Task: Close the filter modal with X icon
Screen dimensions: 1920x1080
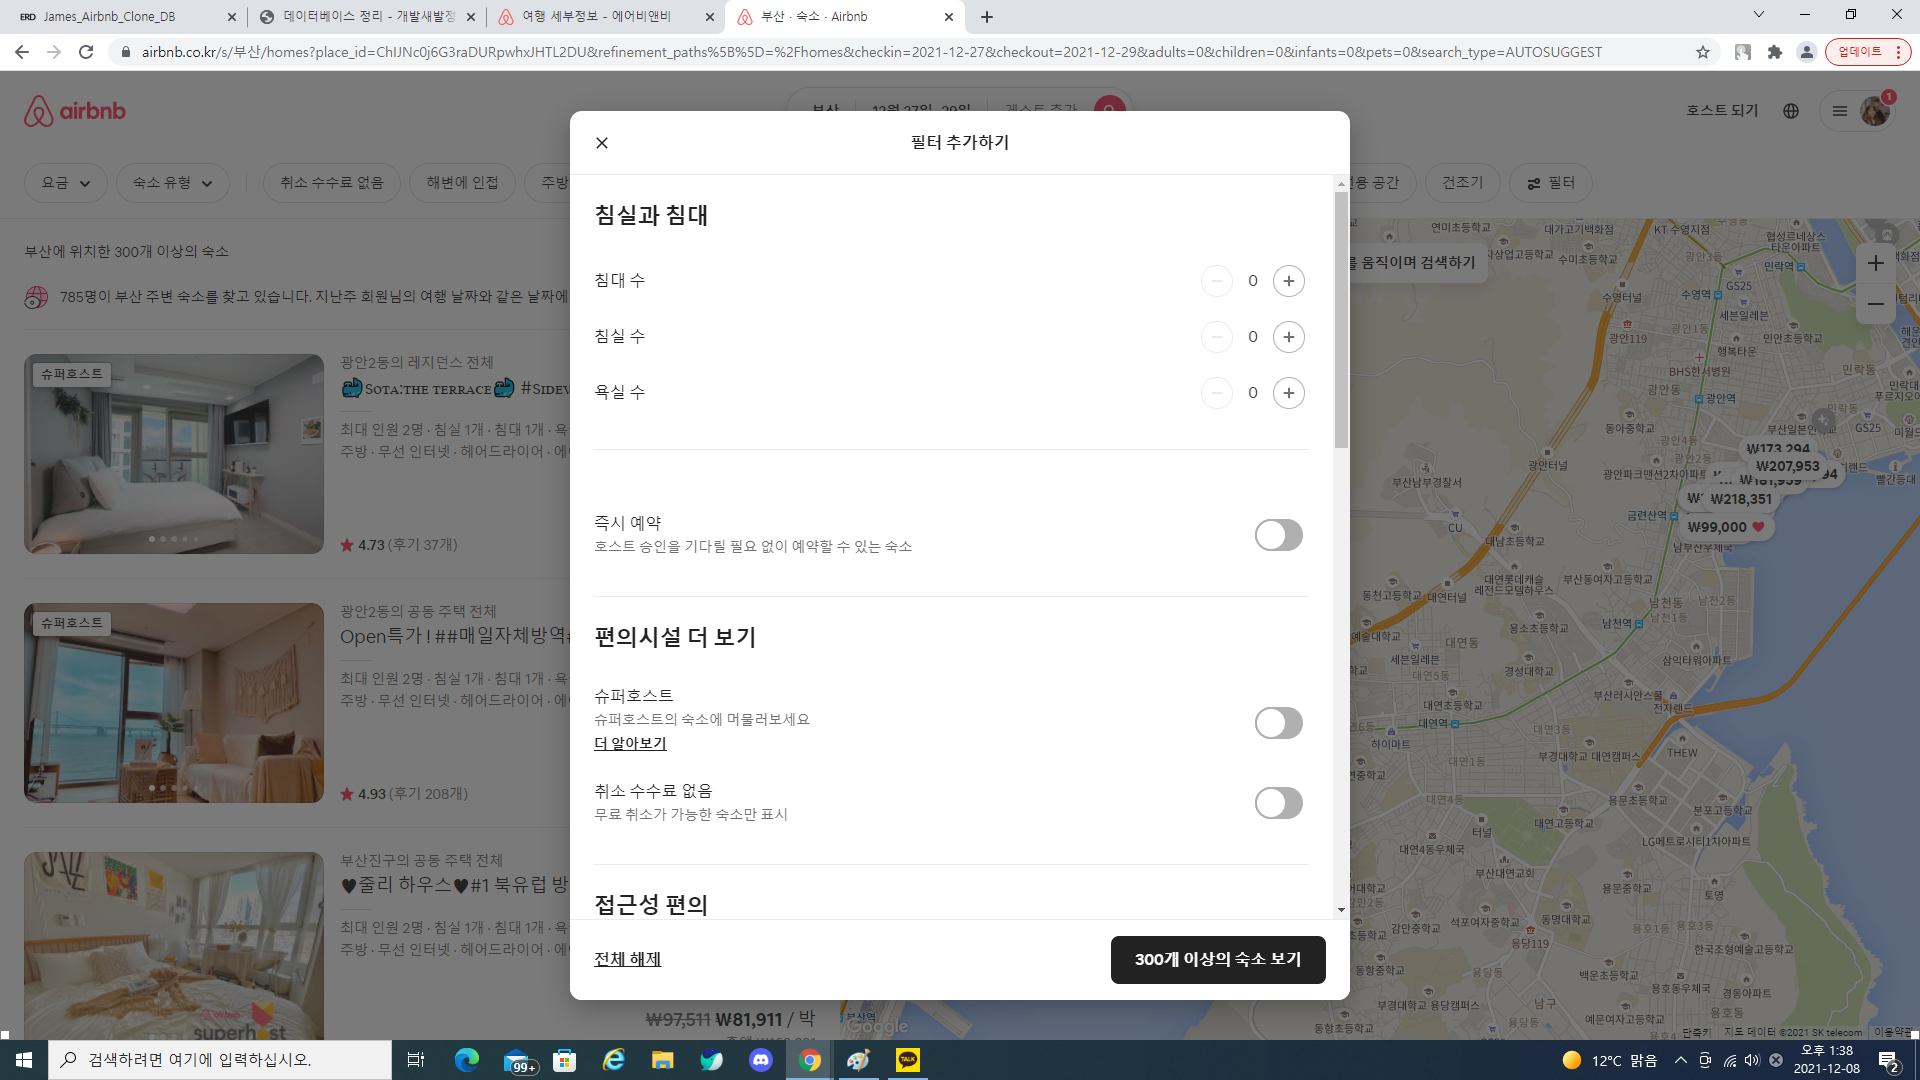Action: pyautogui.click(x=602, y=143)
